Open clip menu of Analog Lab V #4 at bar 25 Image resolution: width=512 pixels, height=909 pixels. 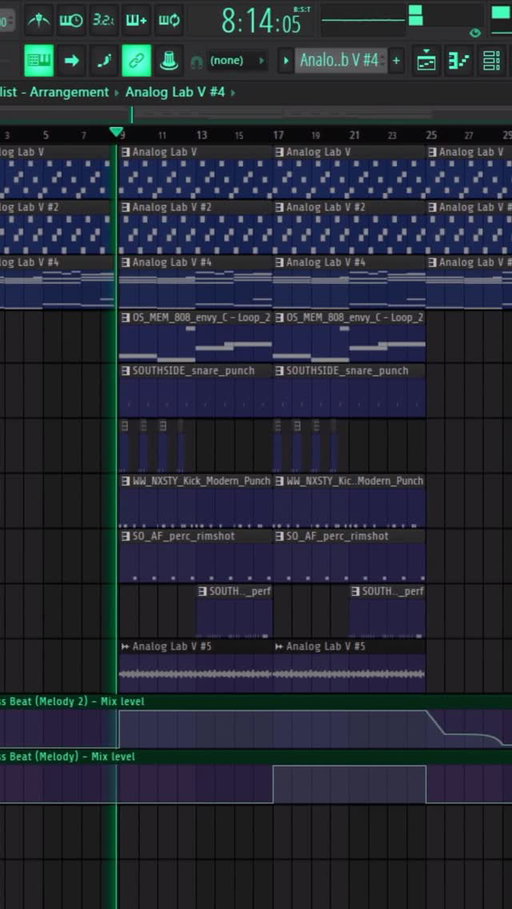pos(433,263)
